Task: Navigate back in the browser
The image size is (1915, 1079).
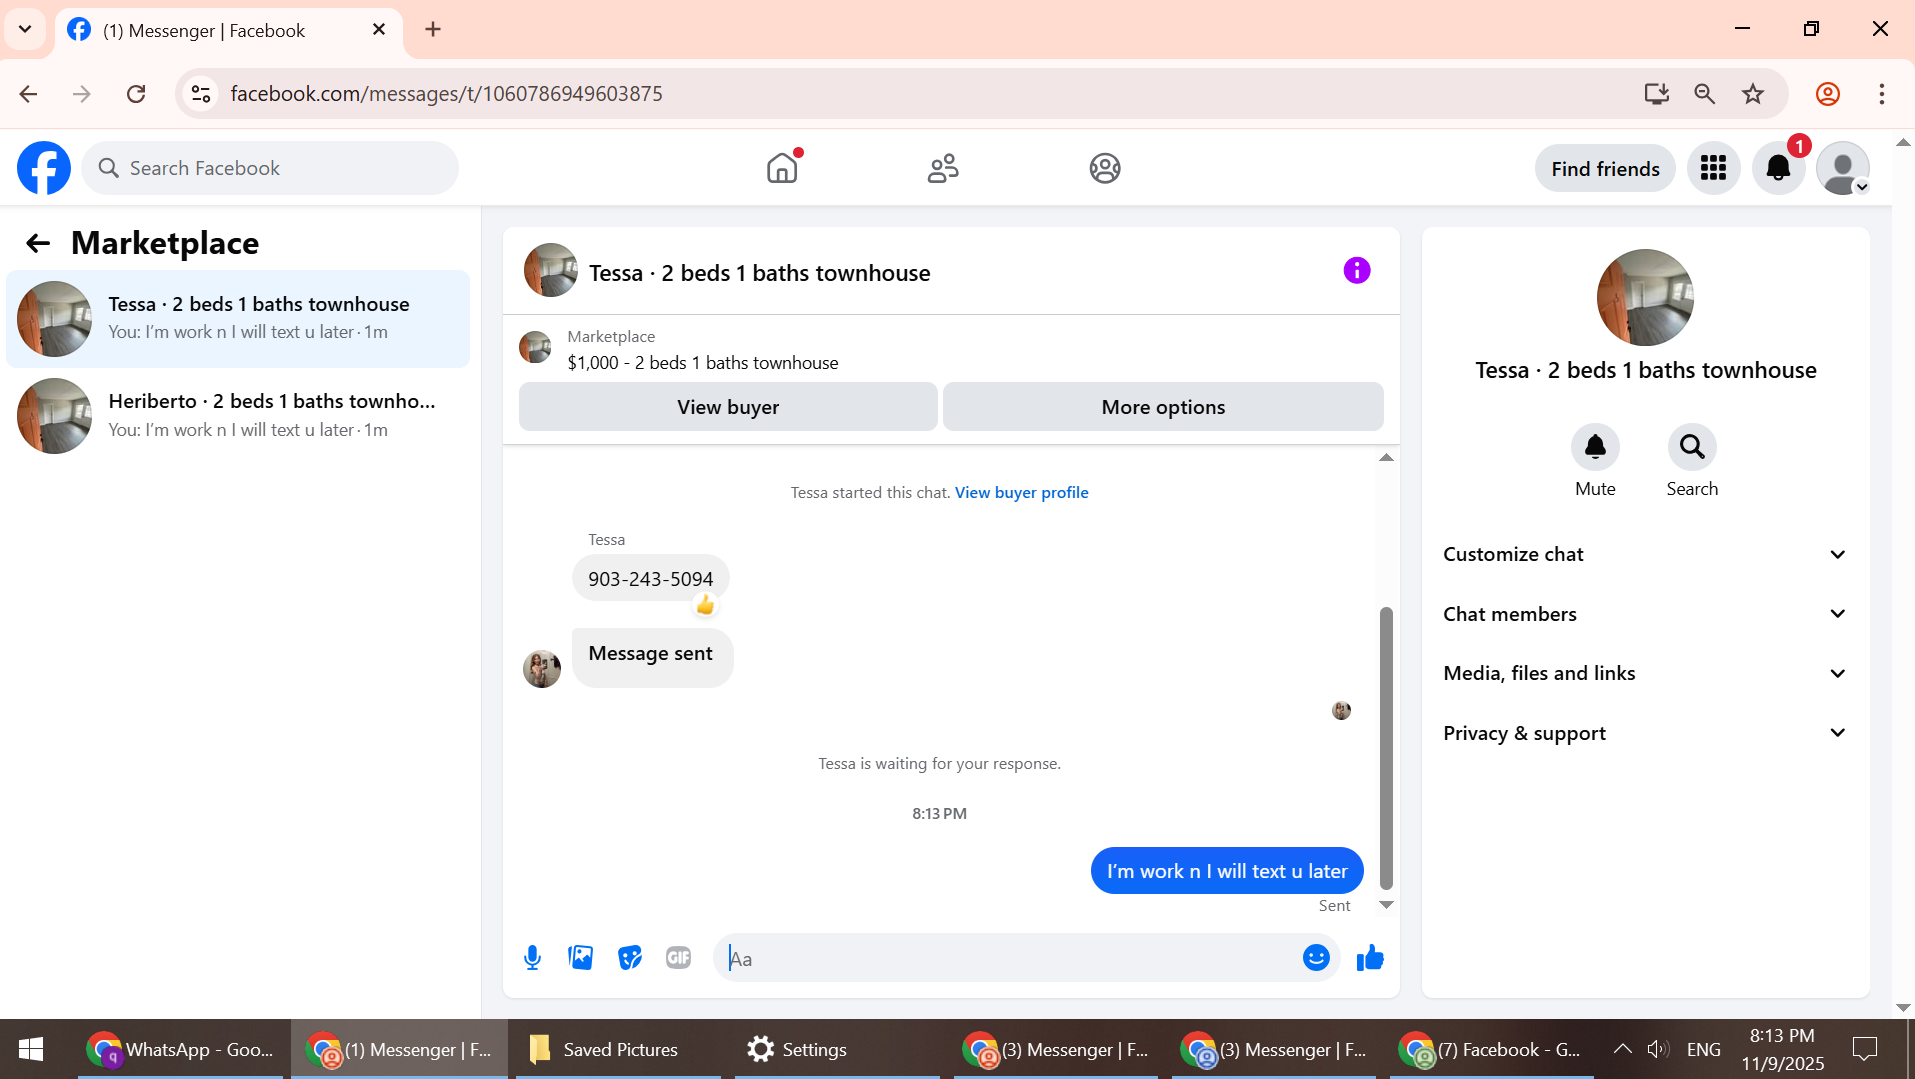Action: coord(28,94)
